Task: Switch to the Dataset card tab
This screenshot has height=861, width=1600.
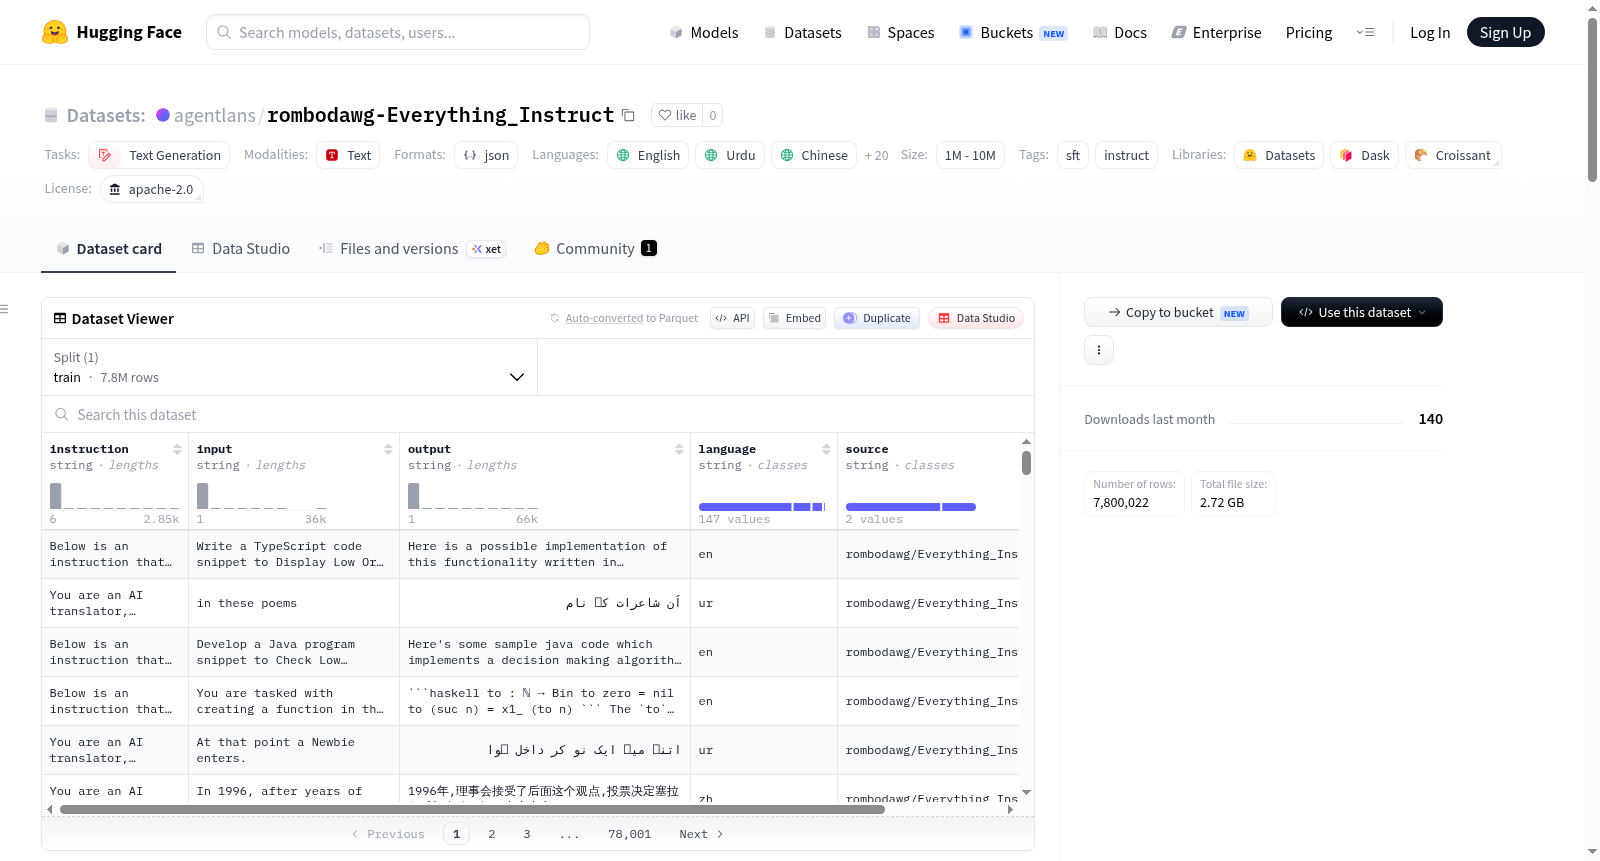Action: pyautogui.click(x=109, y=248)
